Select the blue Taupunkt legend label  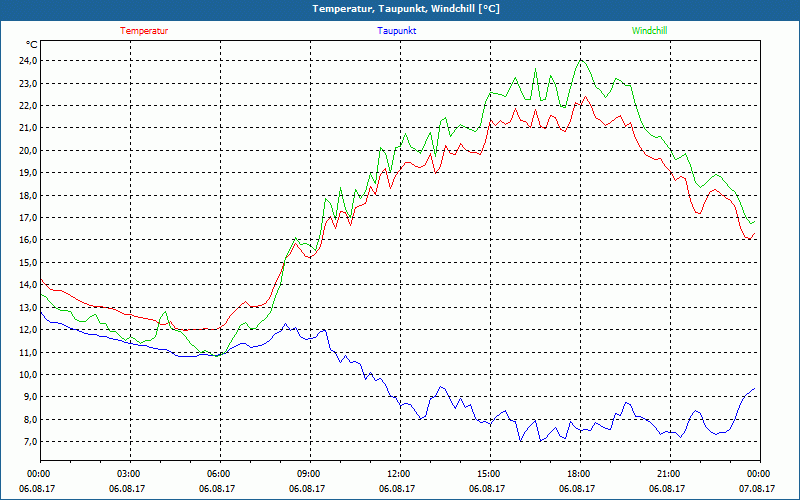396,31
